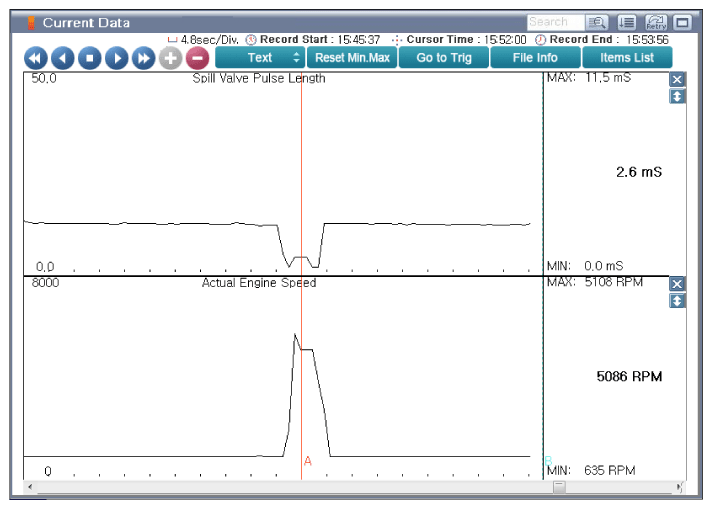Expand the Spill Valve Pulse Length graph
Screen dimensions: 712x509
677,97
